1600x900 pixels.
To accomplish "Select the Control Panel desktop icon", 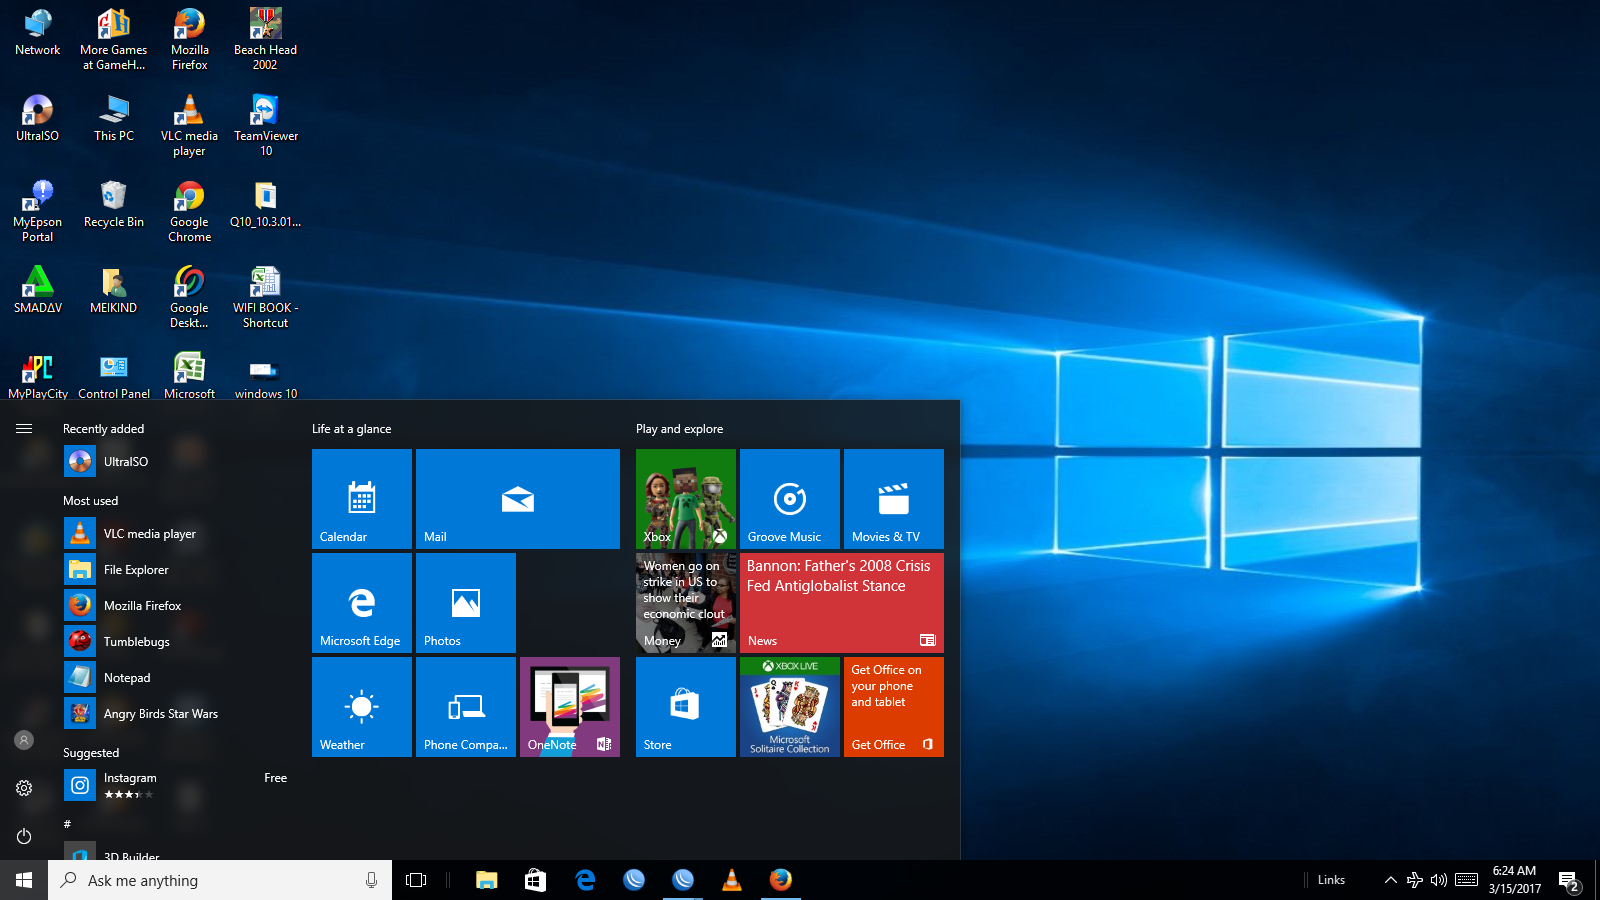I will pos(114,376).
